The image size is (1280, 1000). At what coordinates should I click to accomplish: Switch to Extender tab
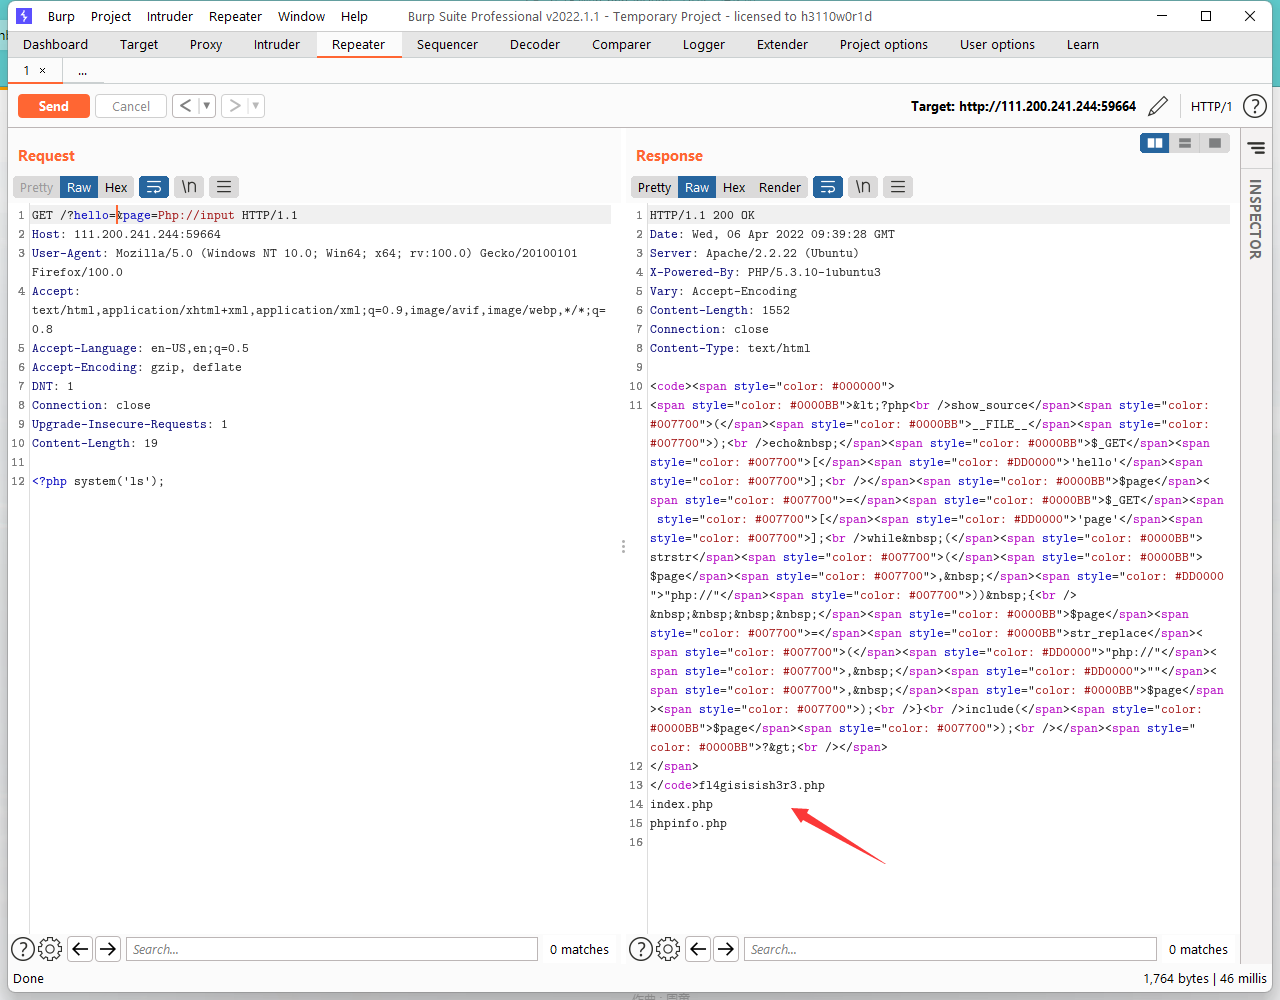(x=782, y=44)
